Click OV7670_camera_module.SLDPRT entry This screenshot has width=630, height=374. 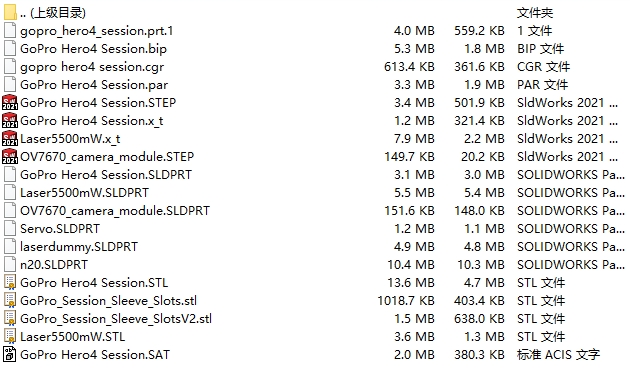pos(115,211)
